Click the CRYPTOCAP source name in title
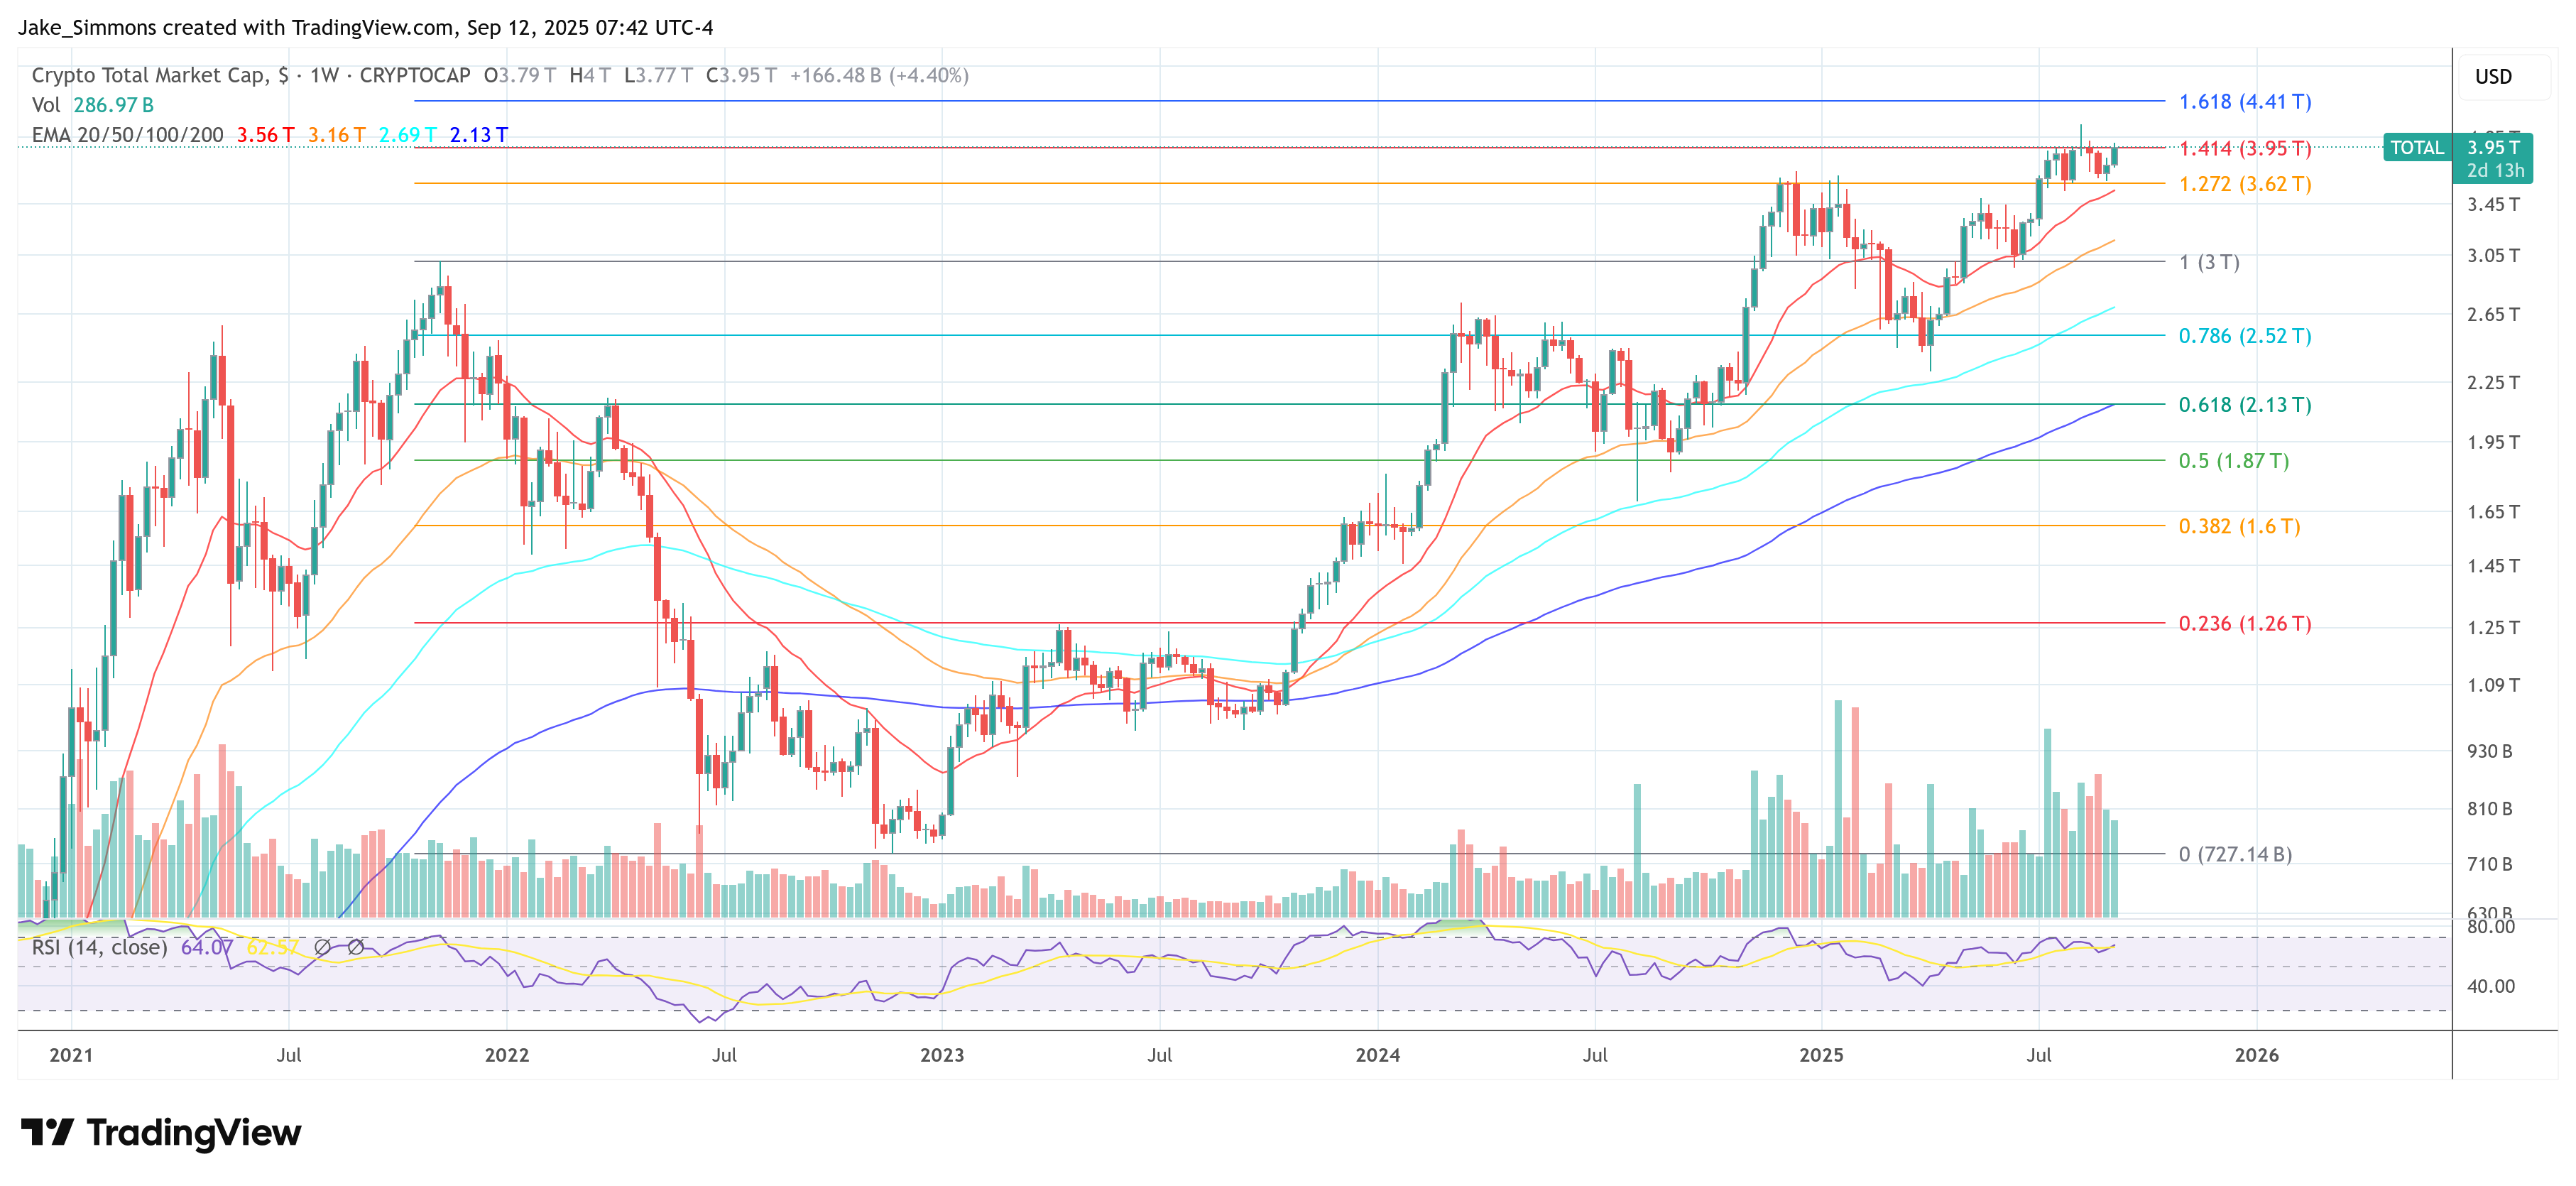This screenshot has height=1186, width=2576. [x=414, y=76]
